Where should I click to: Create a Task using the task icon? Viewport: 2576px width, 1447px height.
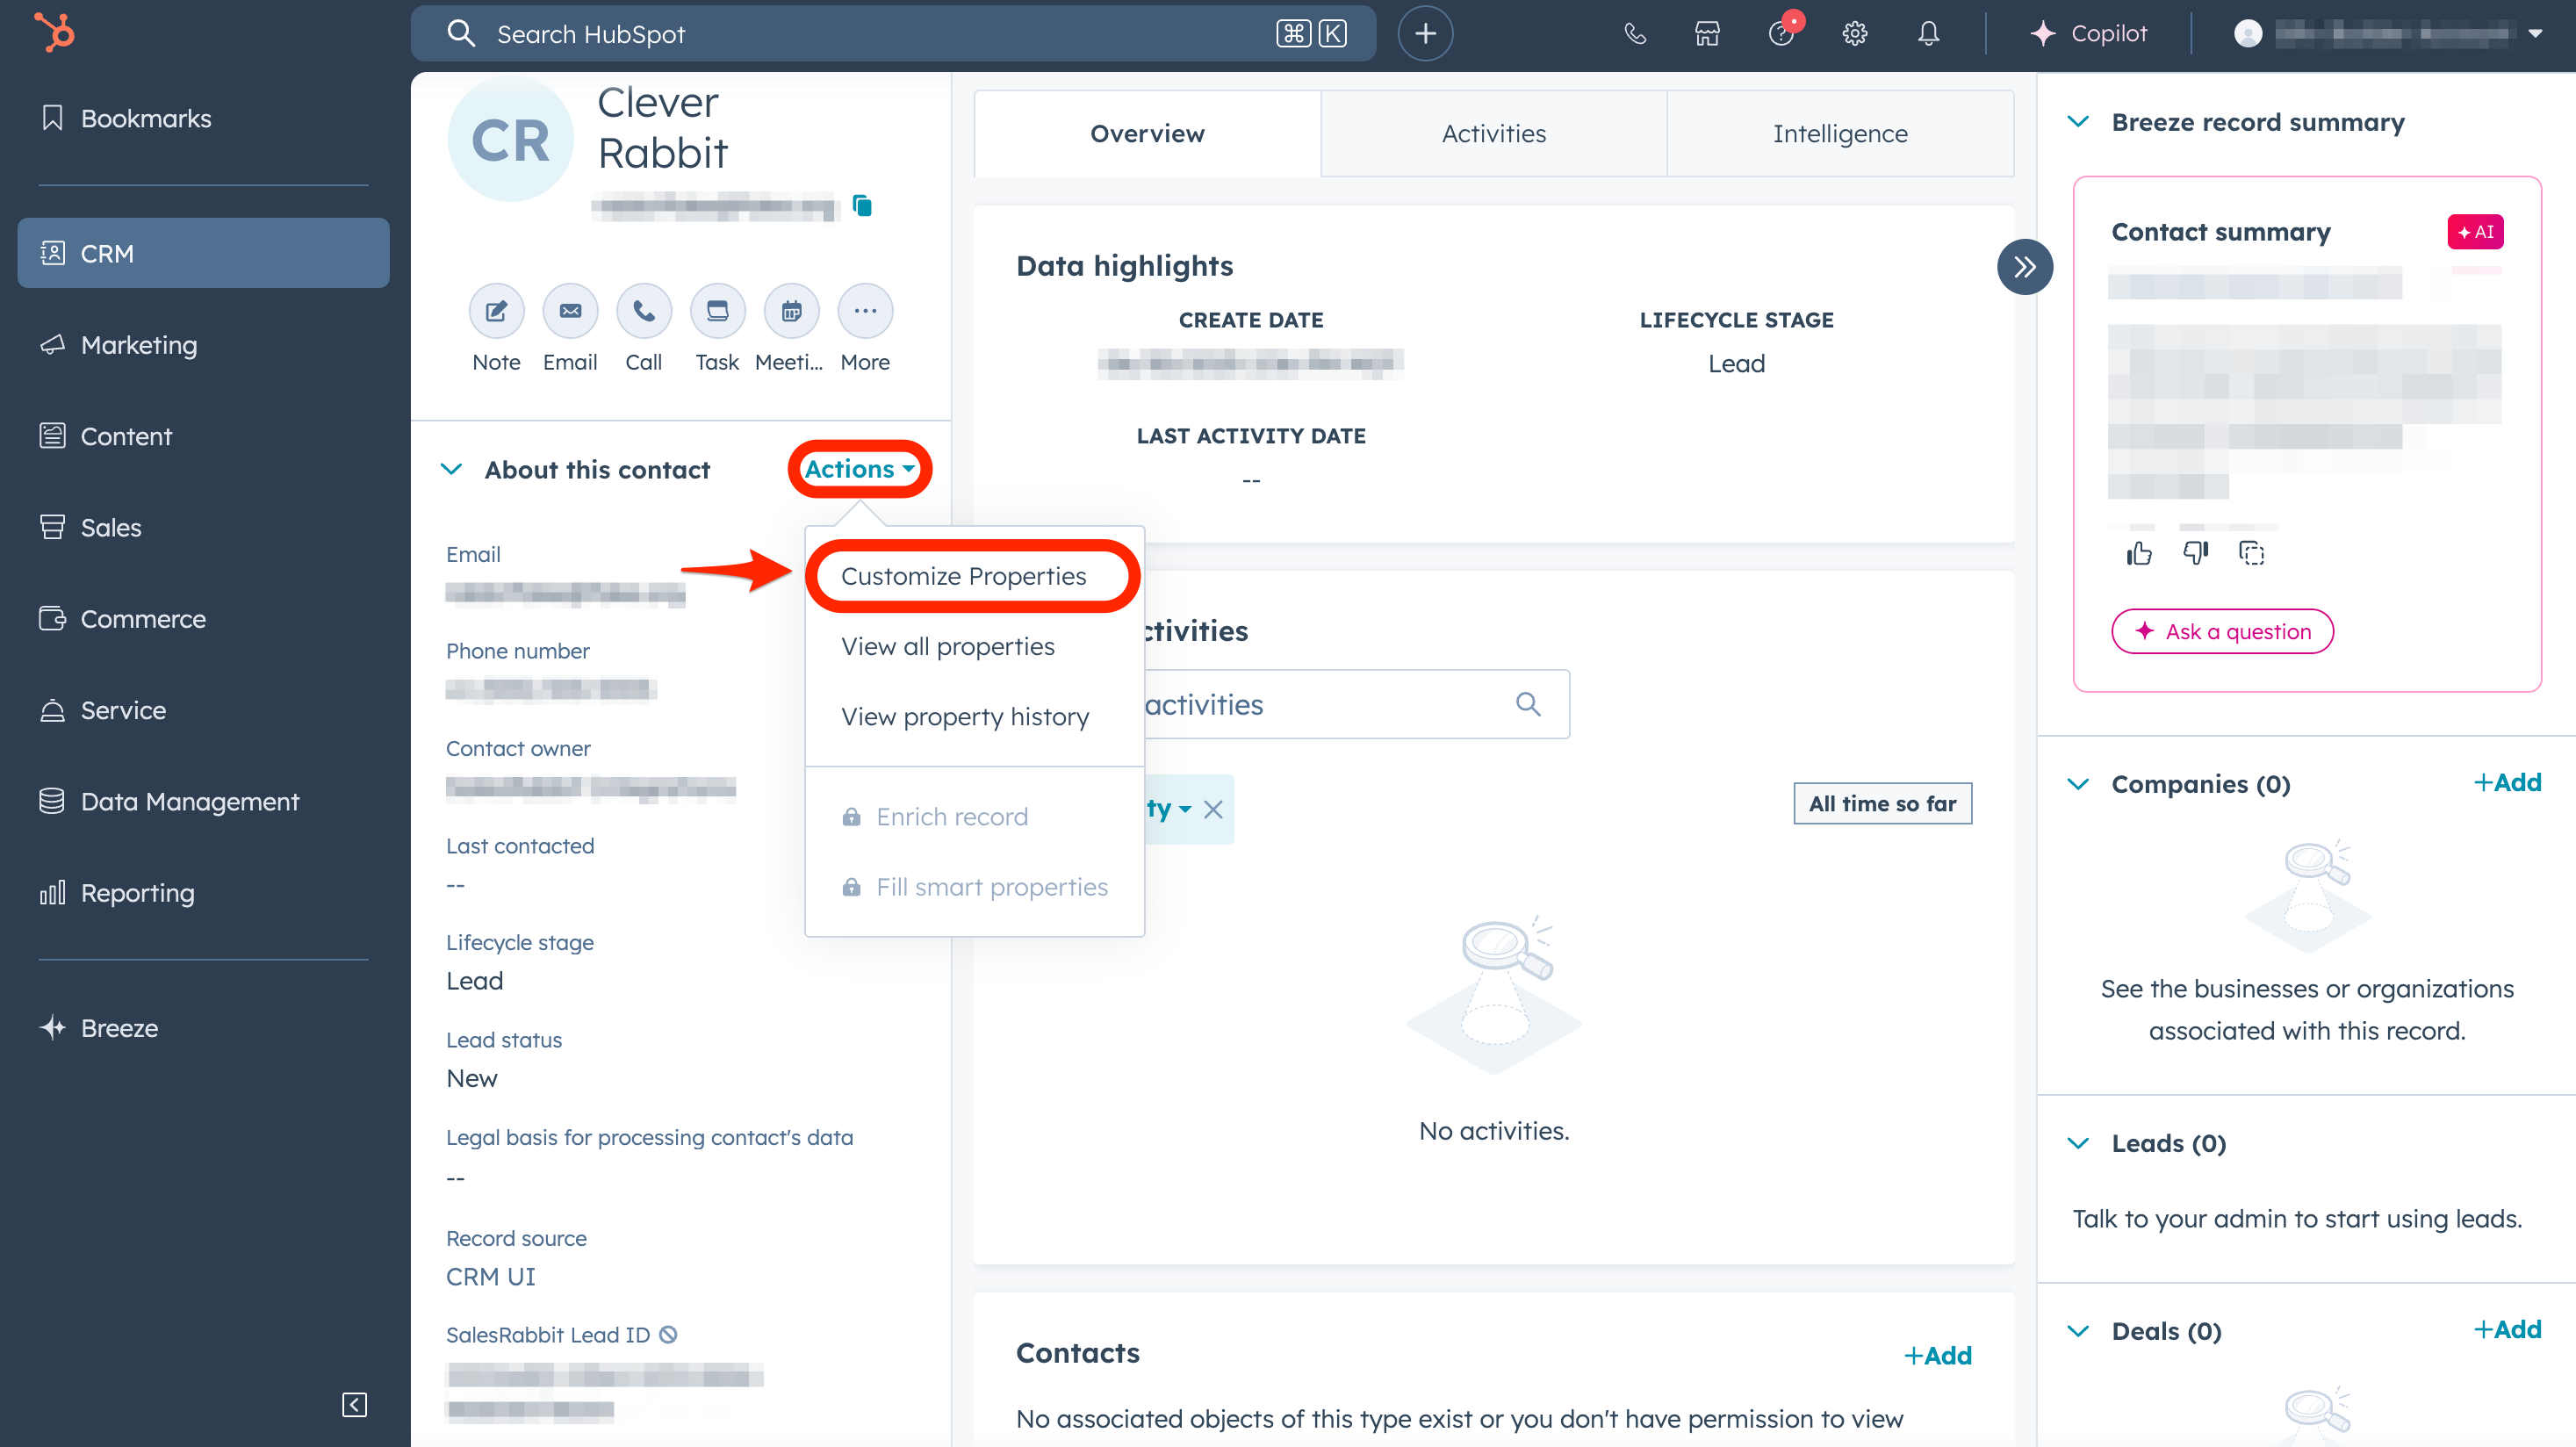(x=717, y=311)
